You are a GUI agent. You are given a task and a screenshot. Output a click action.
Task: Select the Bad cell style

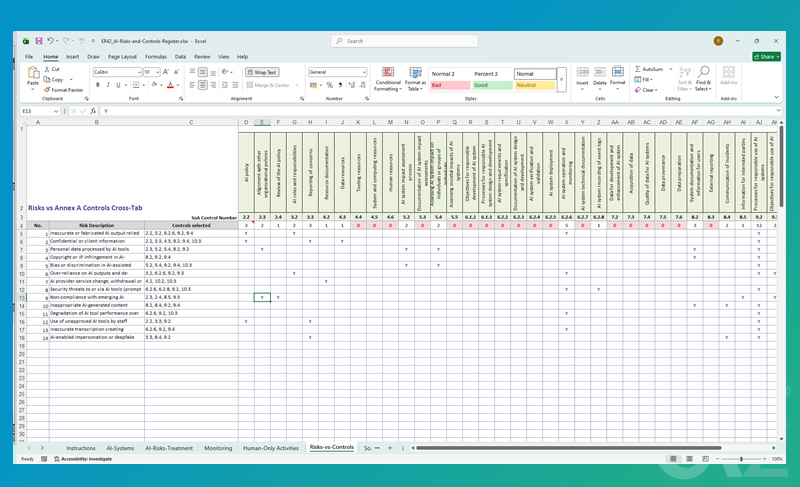(449, 85)
